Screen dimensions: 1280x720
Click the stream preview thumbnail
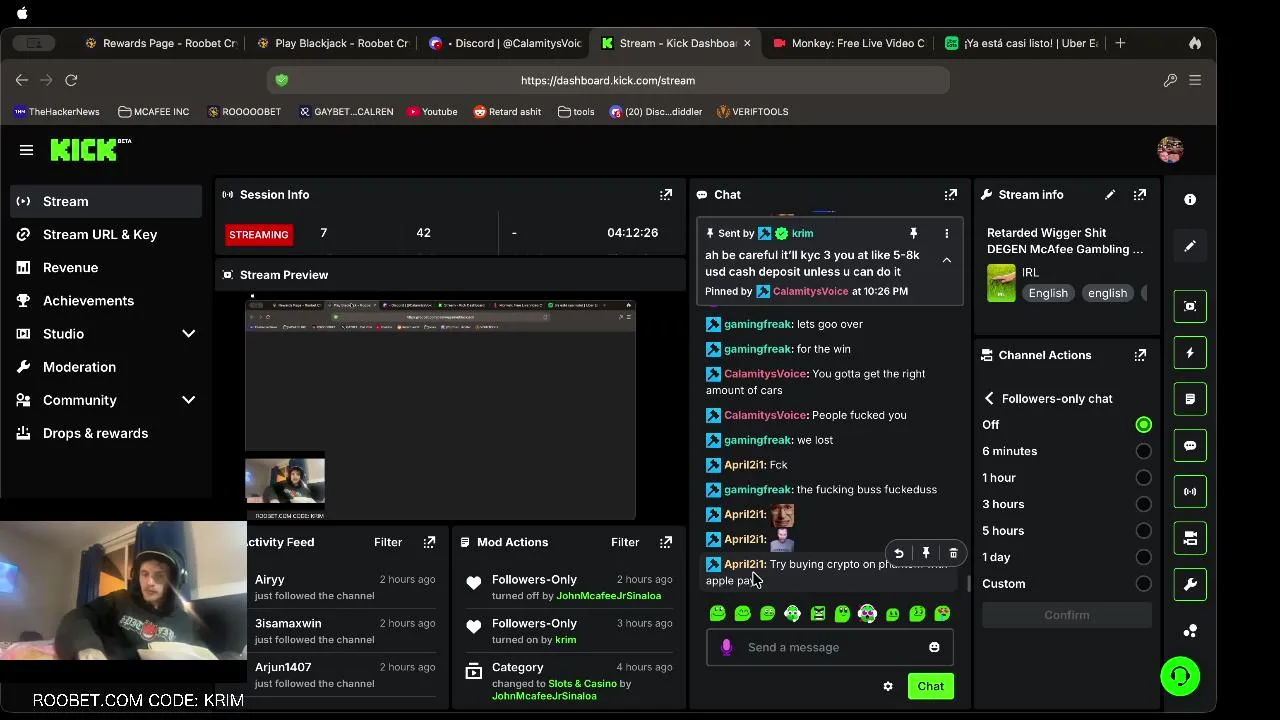tap(440, 410)
